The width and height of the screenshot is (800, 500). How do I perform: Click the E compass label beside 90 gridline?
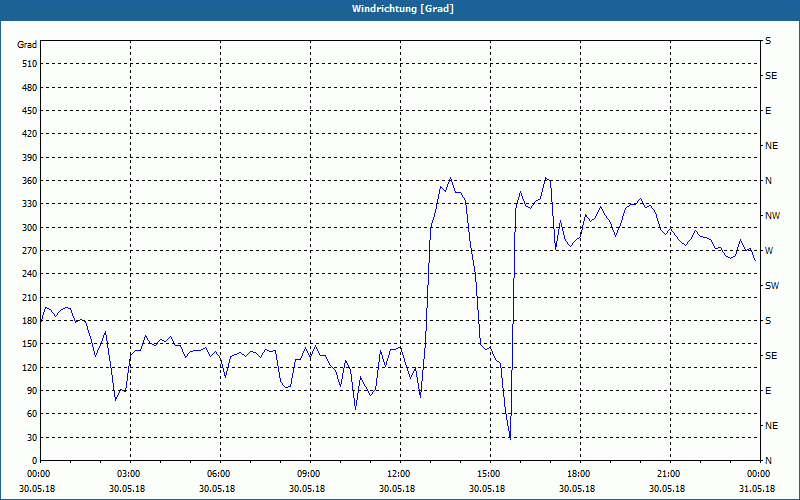pyautogui.click(x=768, y=391)
